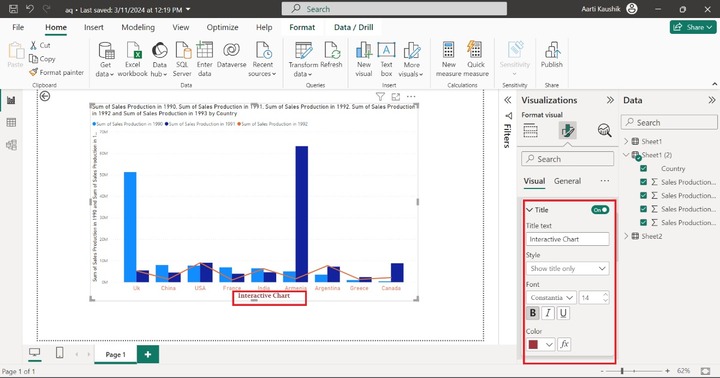
Task: Open Excel workbook source icon
Action: coord(134,51)
